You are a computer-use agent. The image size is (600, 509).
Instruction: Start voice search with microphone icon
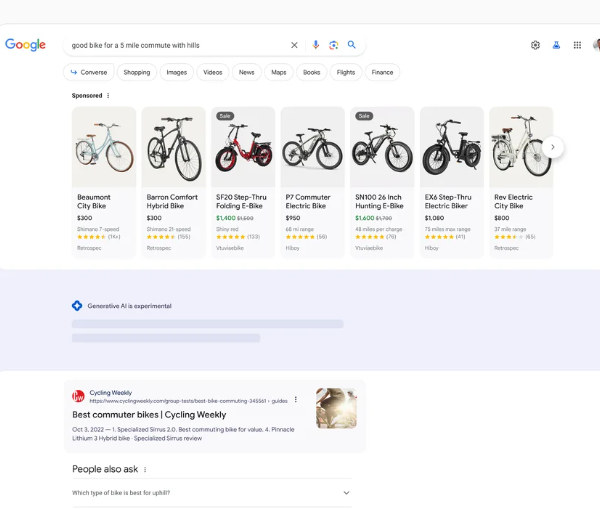tap(316, 45)
